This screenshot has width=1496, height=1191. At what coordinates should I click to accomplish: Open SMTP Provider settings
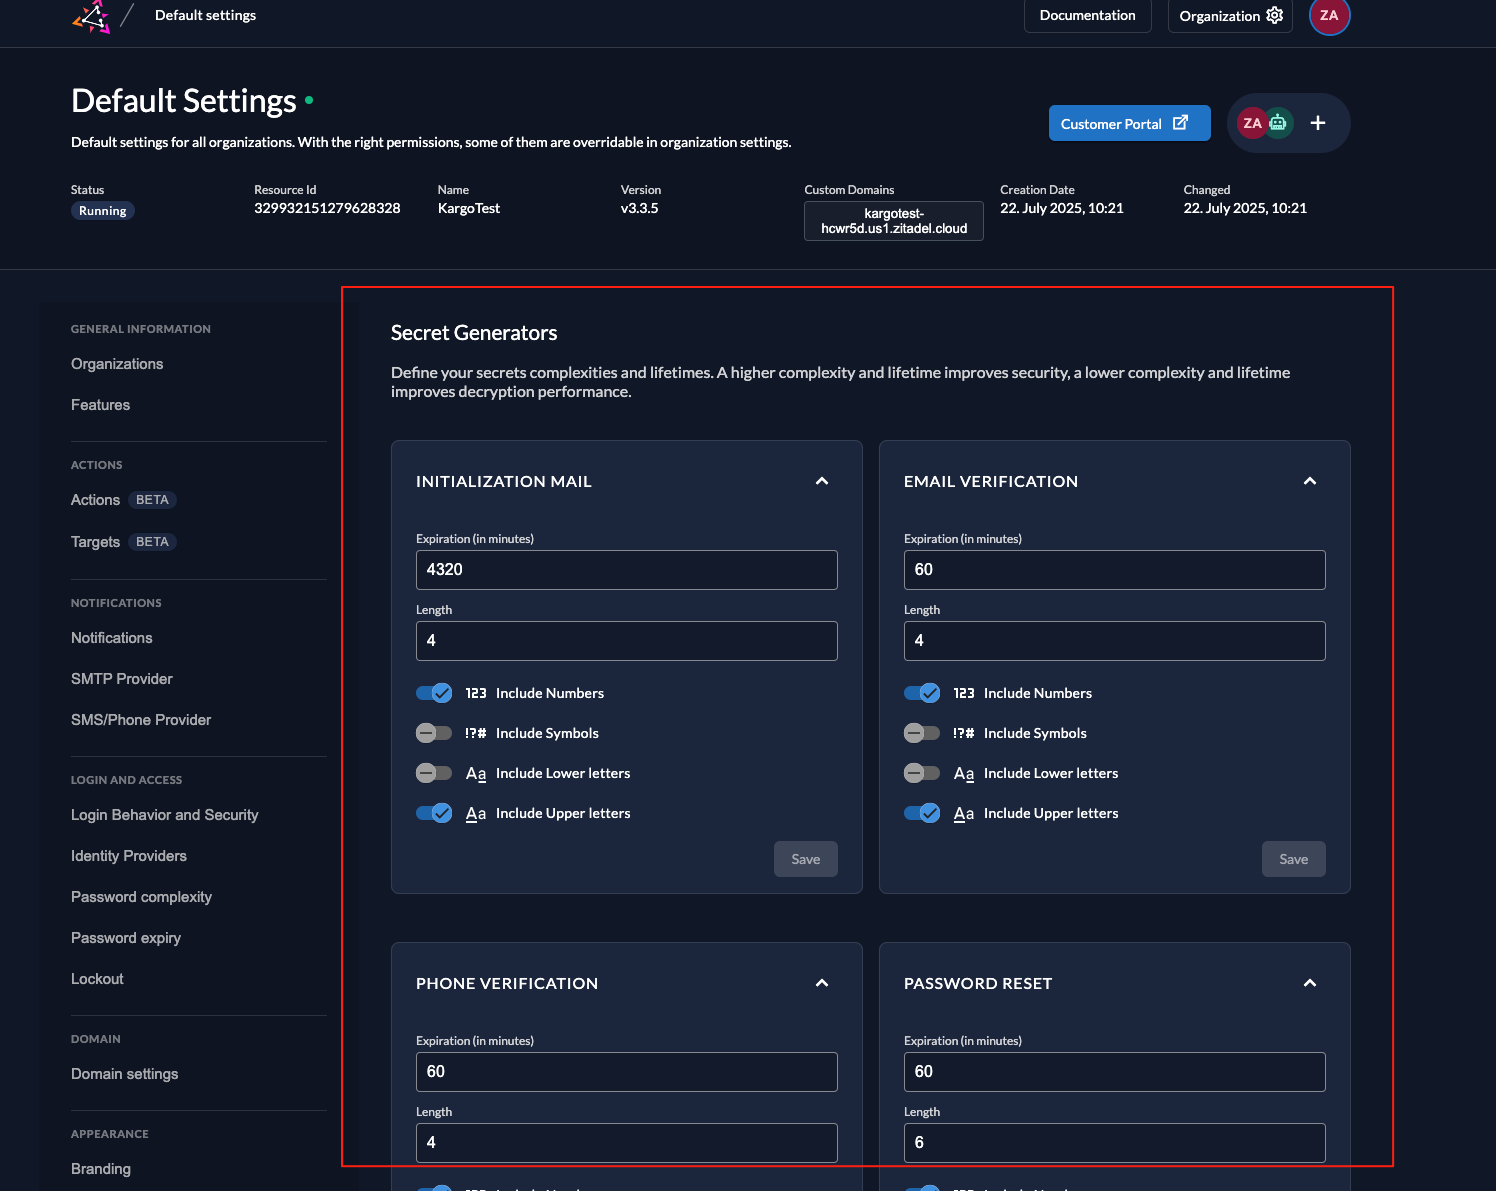(x=122, y=679)
